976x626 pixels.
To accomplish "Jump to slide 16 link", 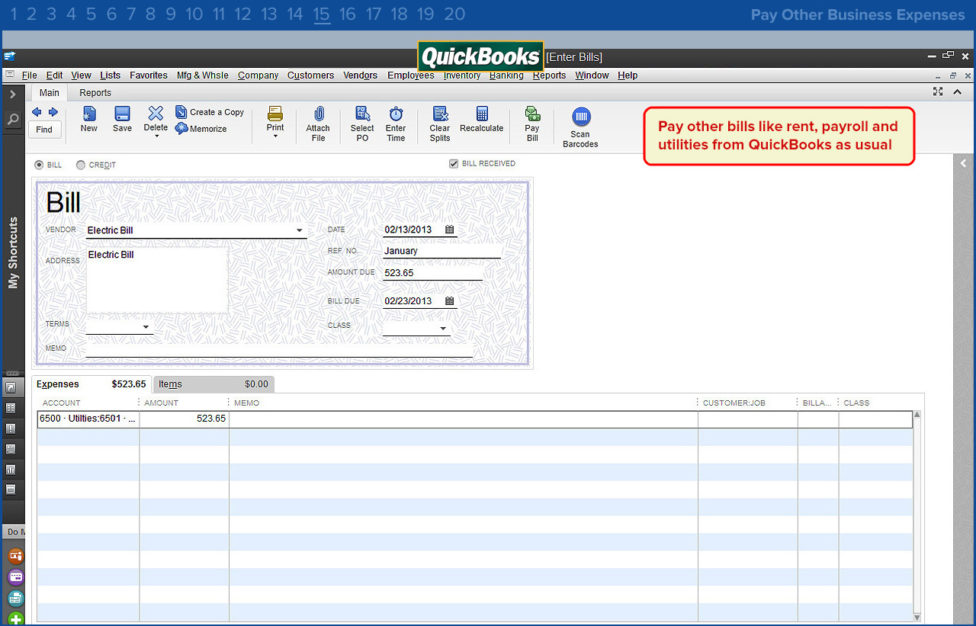I will 347,14.
